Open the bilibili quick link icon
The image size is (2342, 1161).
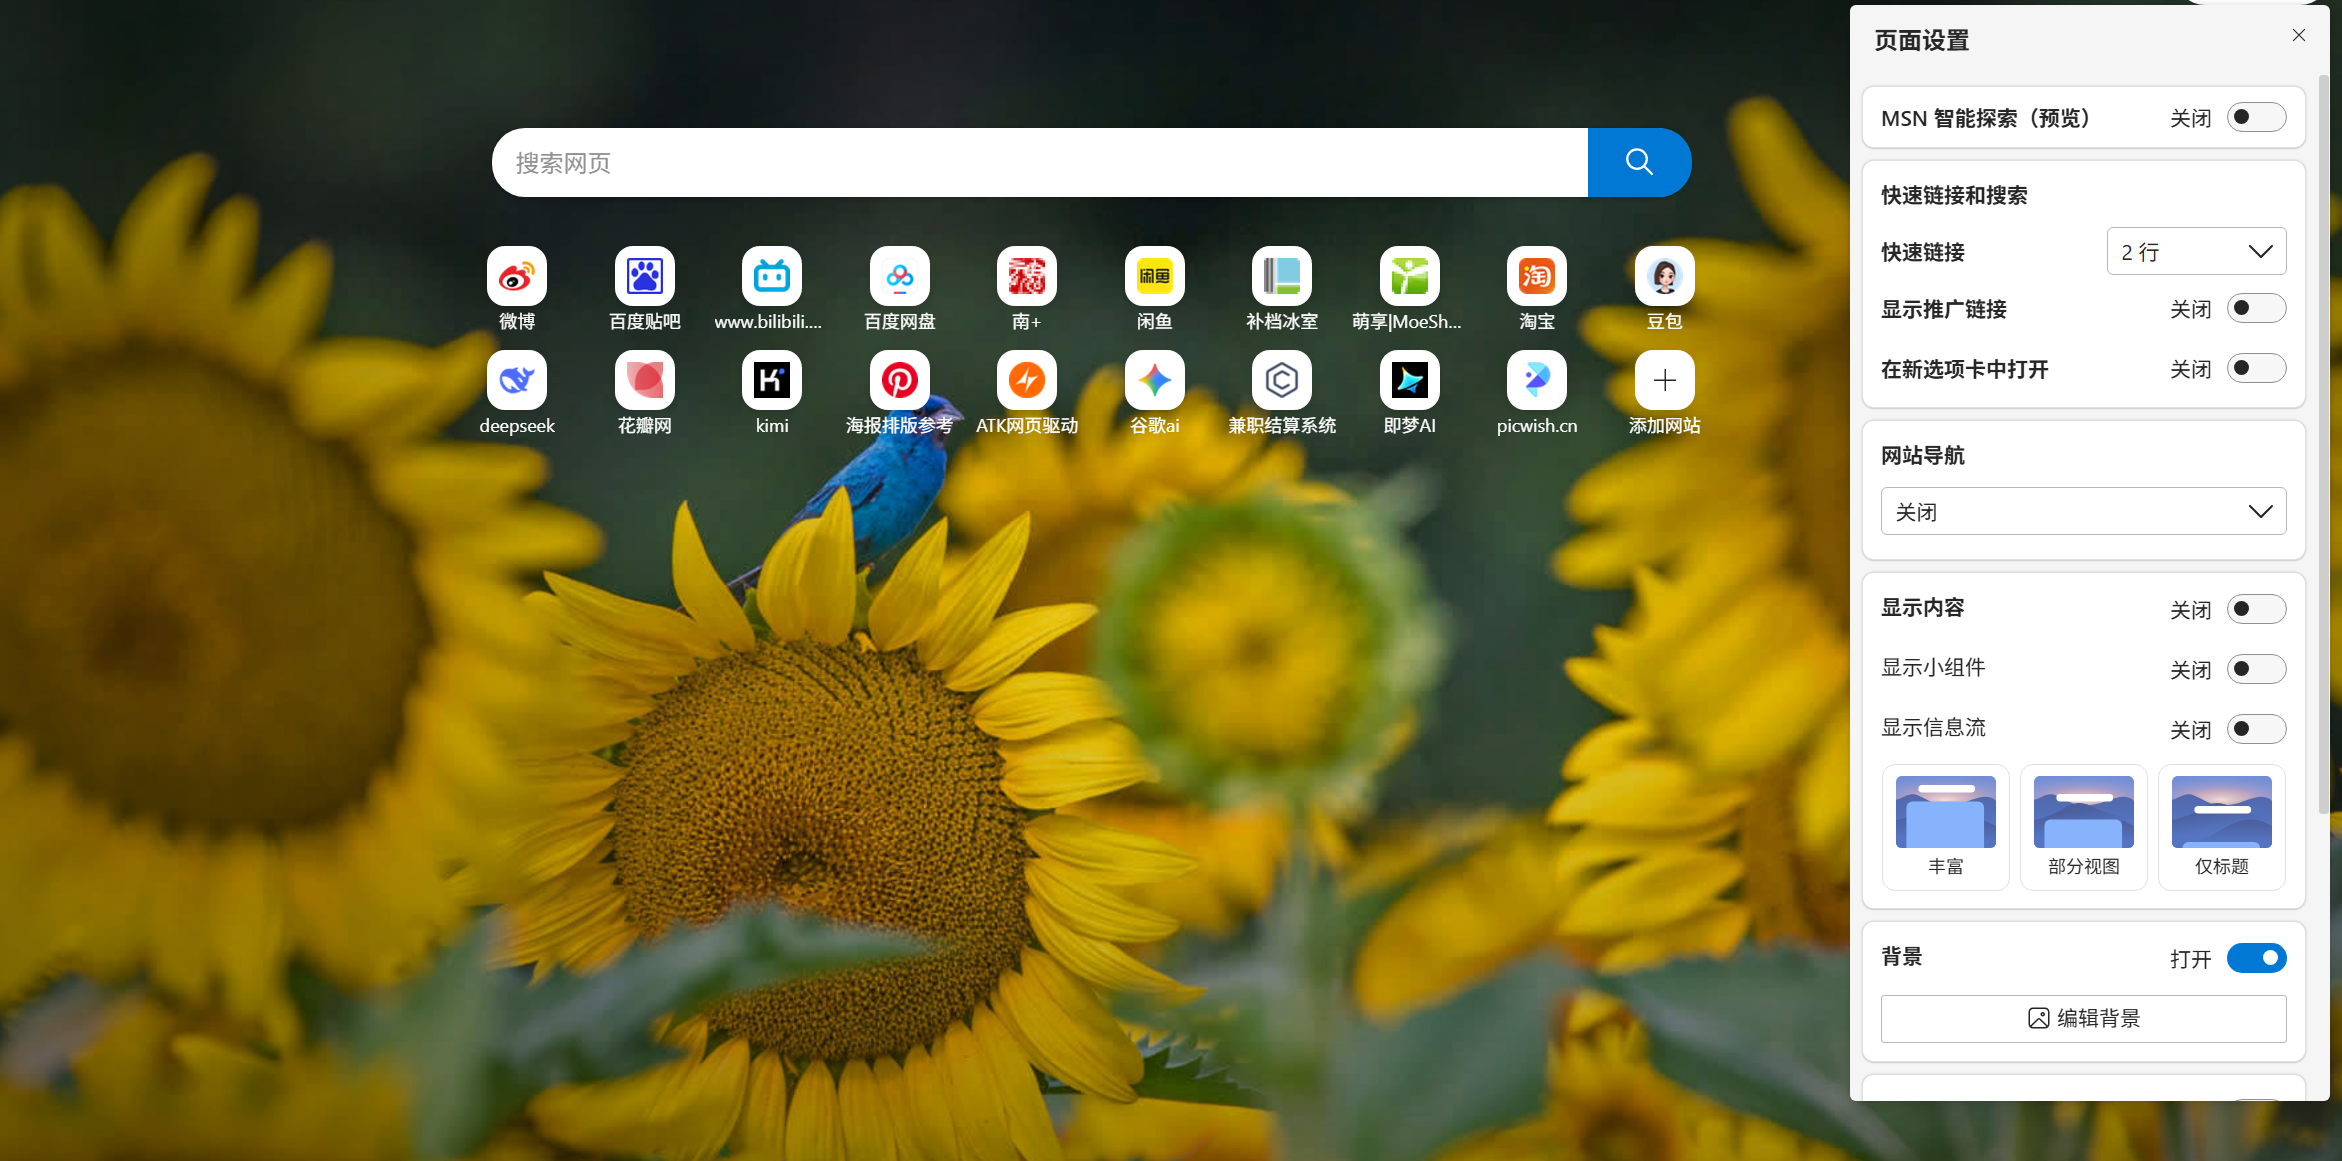(771, 276)
